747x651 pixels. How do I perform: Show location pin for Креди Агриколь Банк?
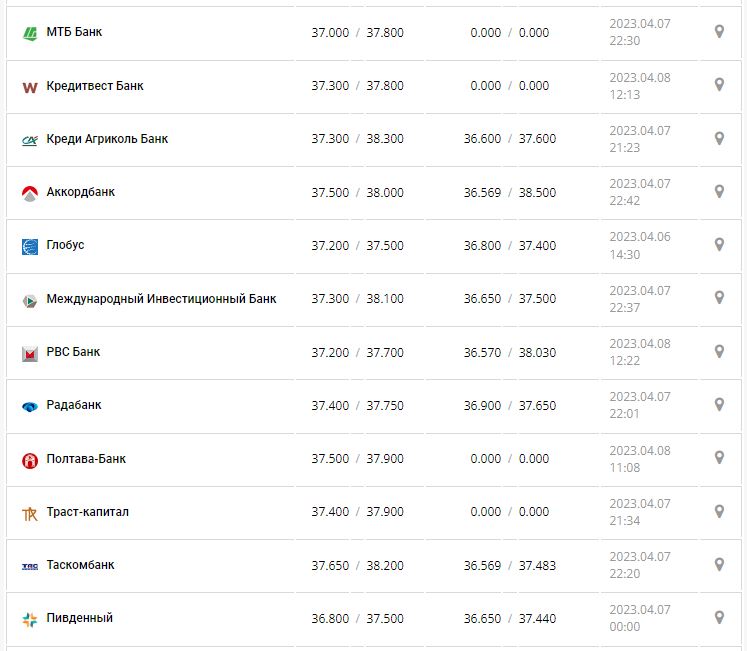(x=718, y=138)
